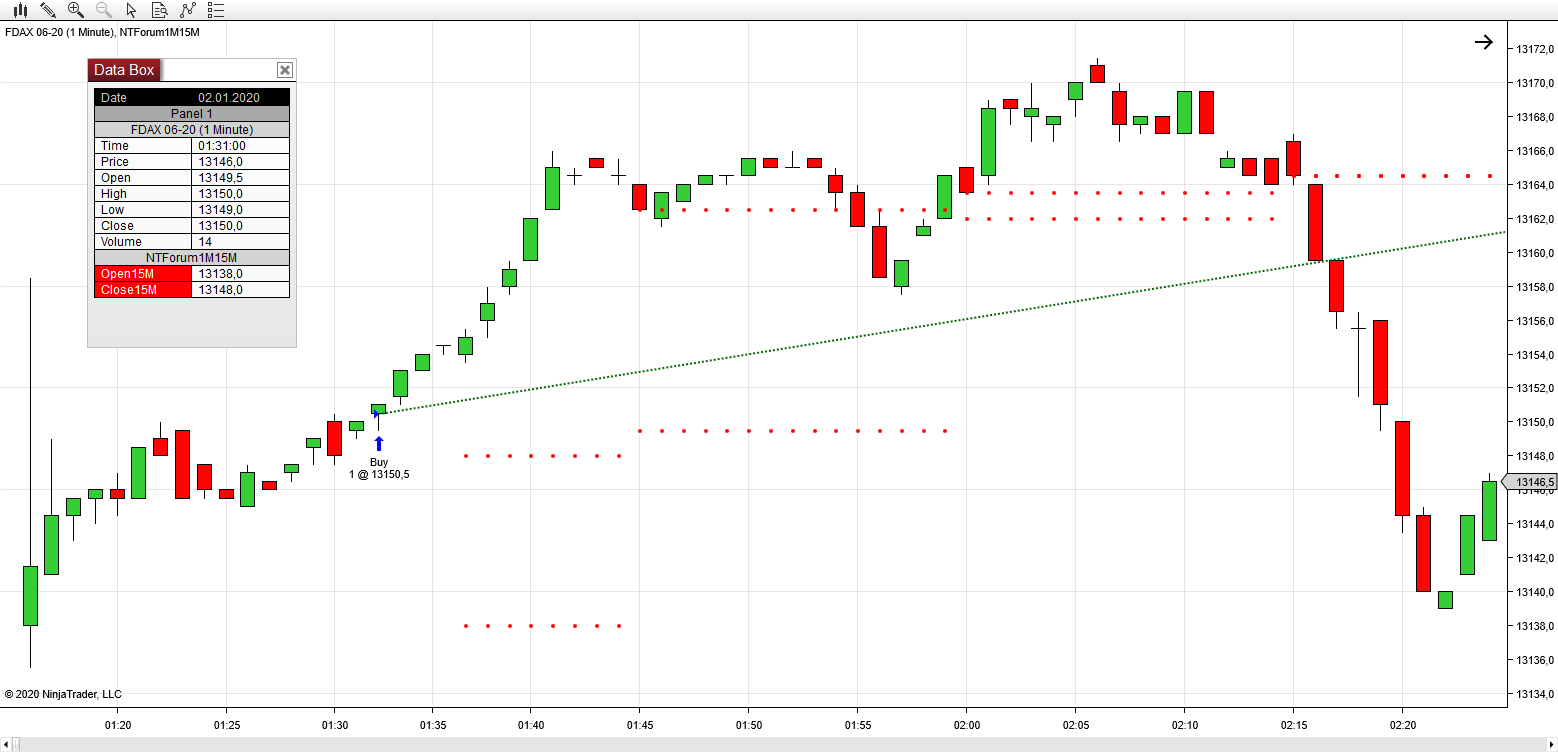Click the zoom in magnifier
This screenshot has height=752, width=1558.
(x=75, y=10)
